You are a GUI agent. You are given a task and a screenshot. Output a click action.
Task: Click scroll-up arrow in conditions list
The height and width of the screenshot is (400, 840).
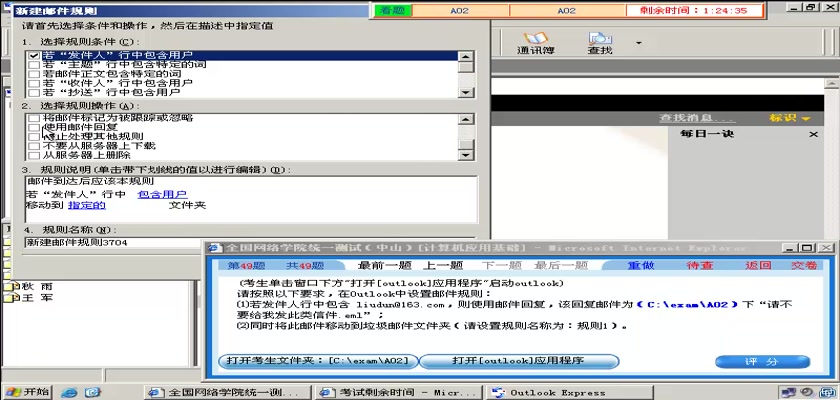point(466,57)
